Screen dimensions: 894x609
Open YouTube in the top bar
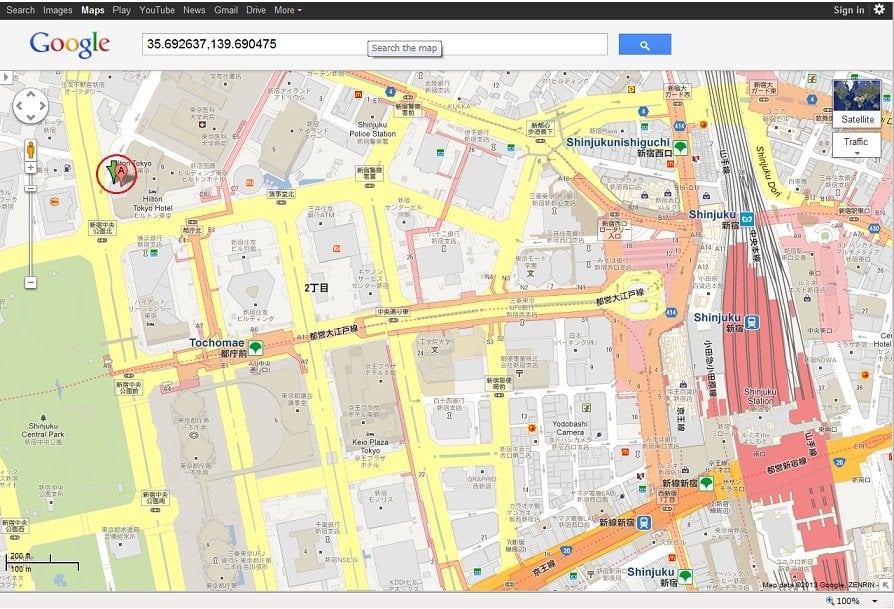pyautogui.click(x=157, y=10)
